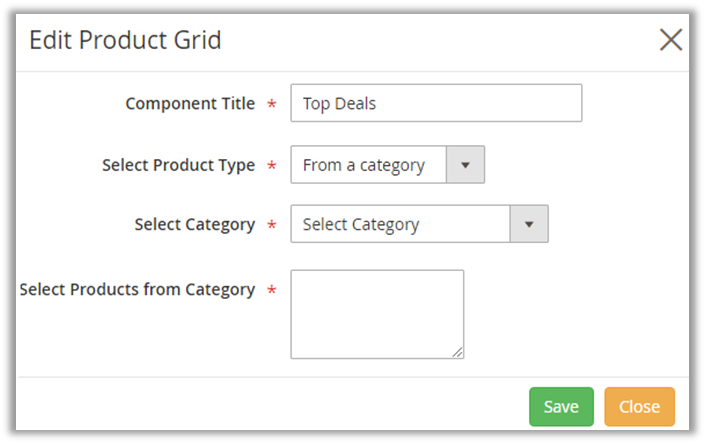The image size is (706, 444).
Task: Click red asterisk beside Select Category
Action: point(272,226)
